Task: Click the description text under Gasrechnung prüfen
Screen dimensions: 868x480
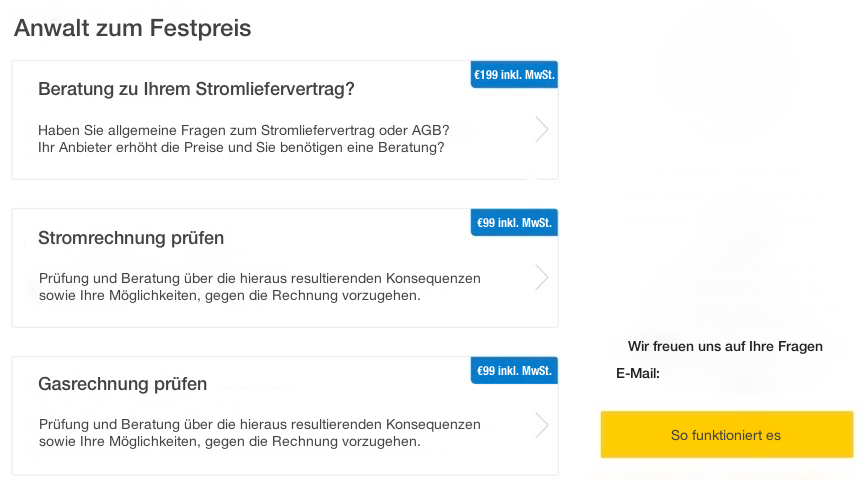Action: [259, 433]
